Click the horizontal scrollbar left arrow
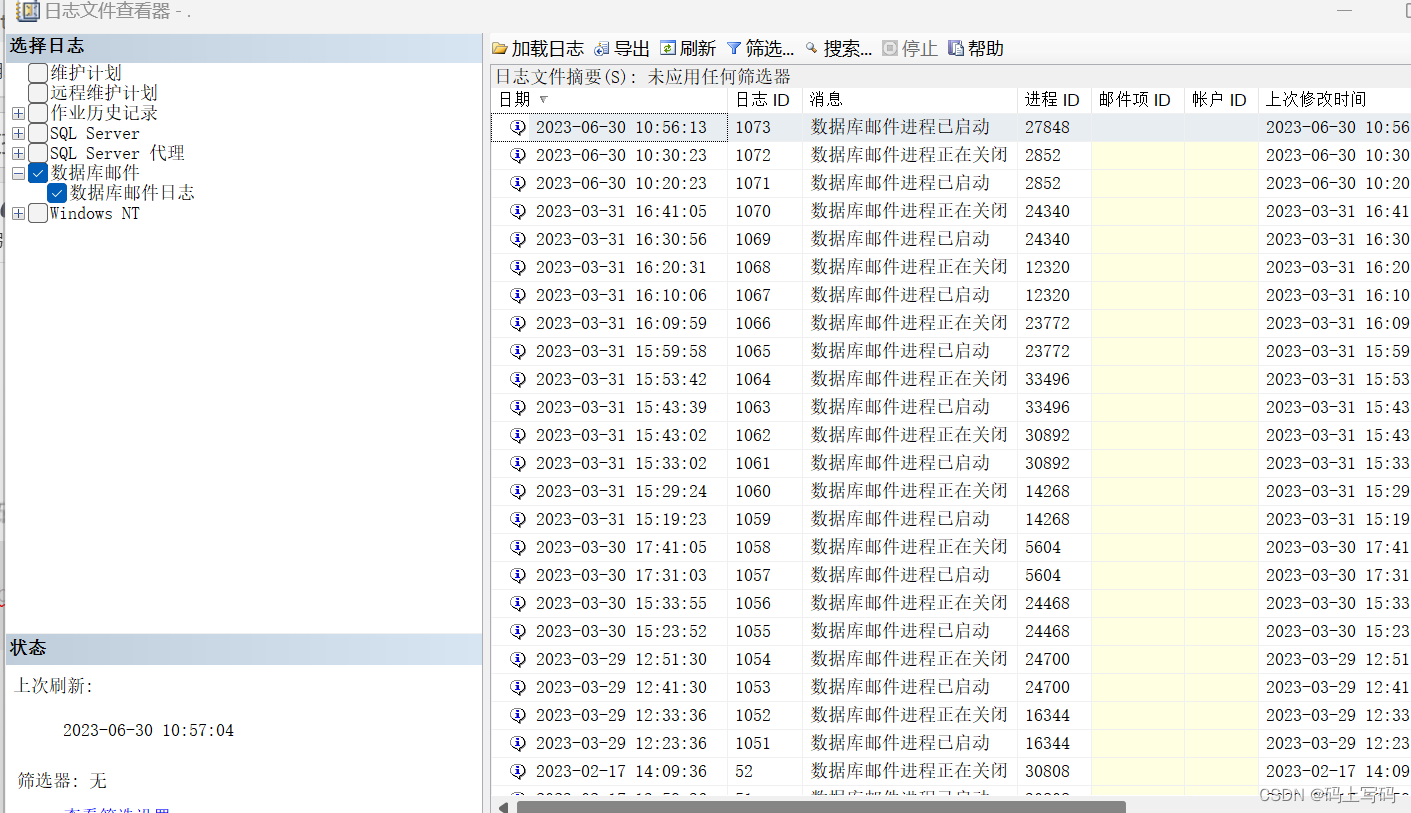1411x813 pixels. tap(503, 806)
